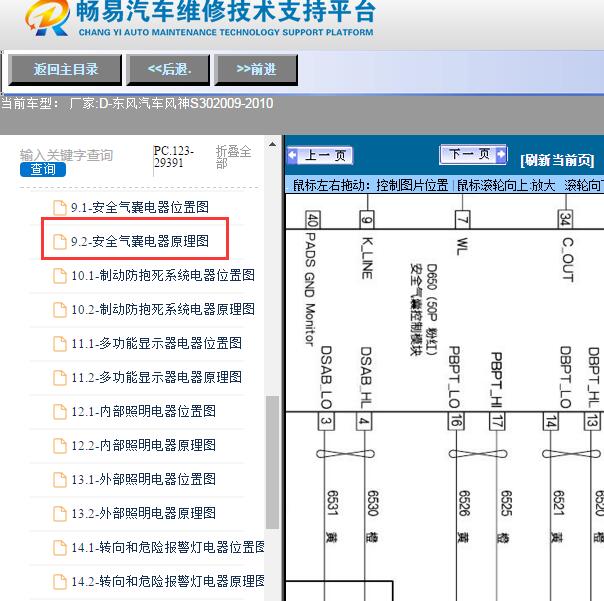Collapse all with 折叠全部 link
Screen dimensions: 604x601
(x=233, y=157)
